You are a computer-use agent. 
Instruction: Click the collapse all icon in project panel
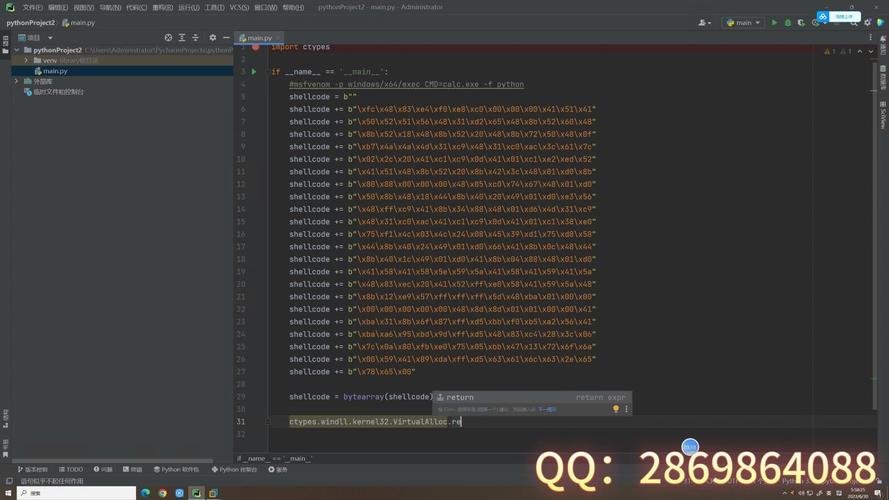pos(196,37)
